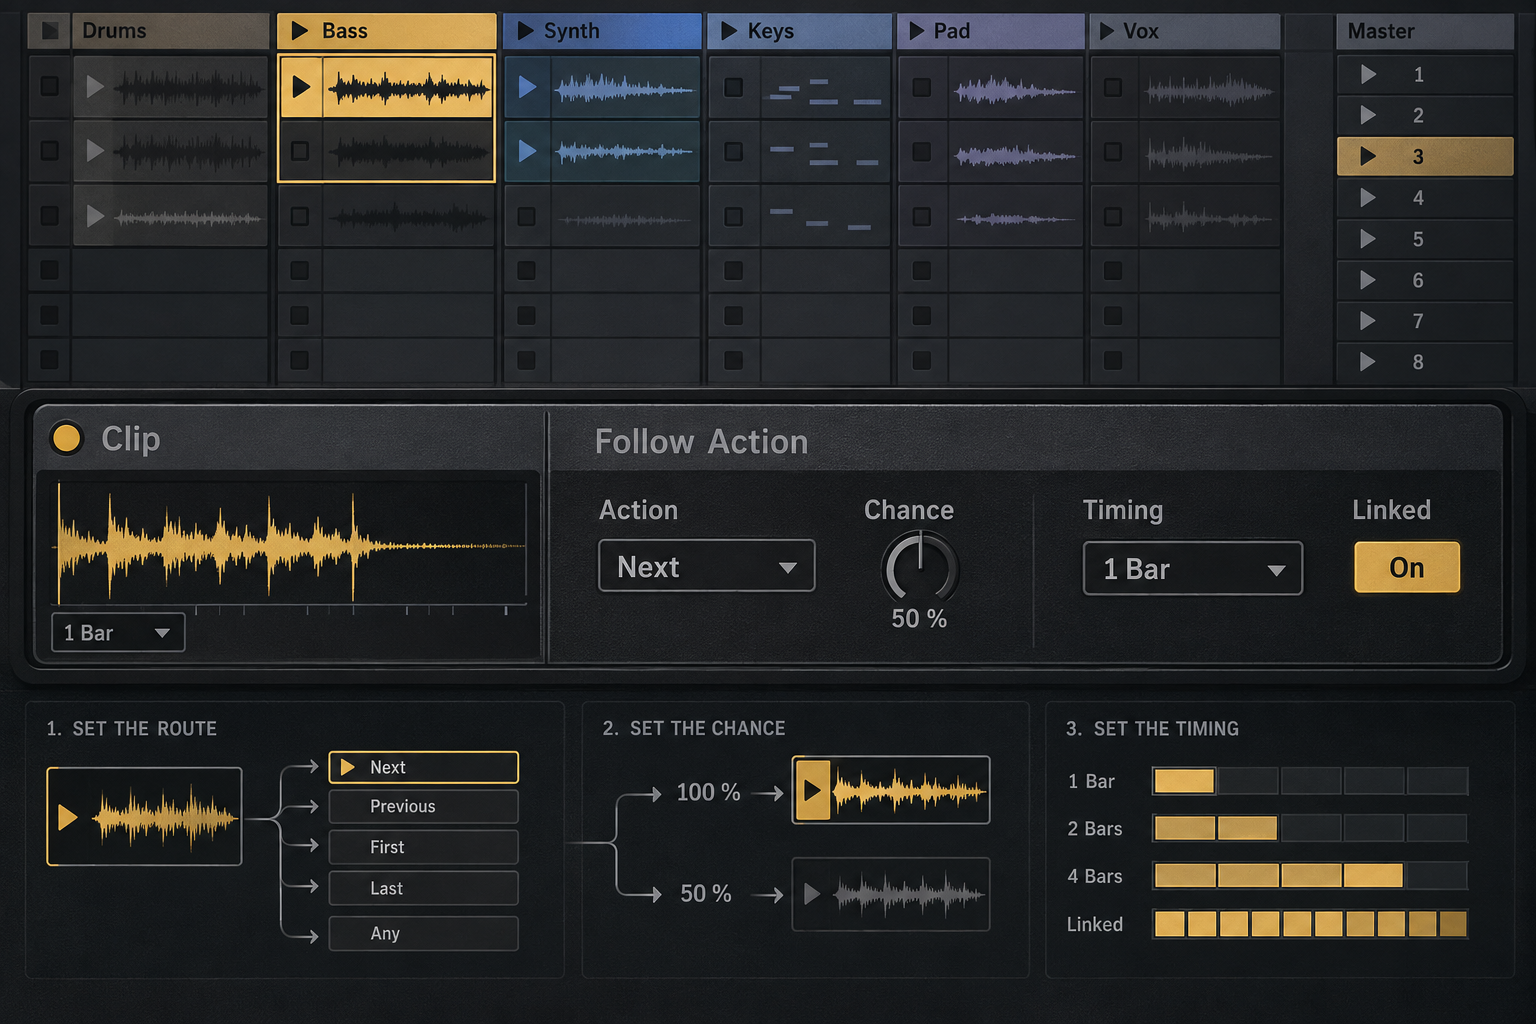
Task: Select the Drums track header
Action: pos(170,31)
